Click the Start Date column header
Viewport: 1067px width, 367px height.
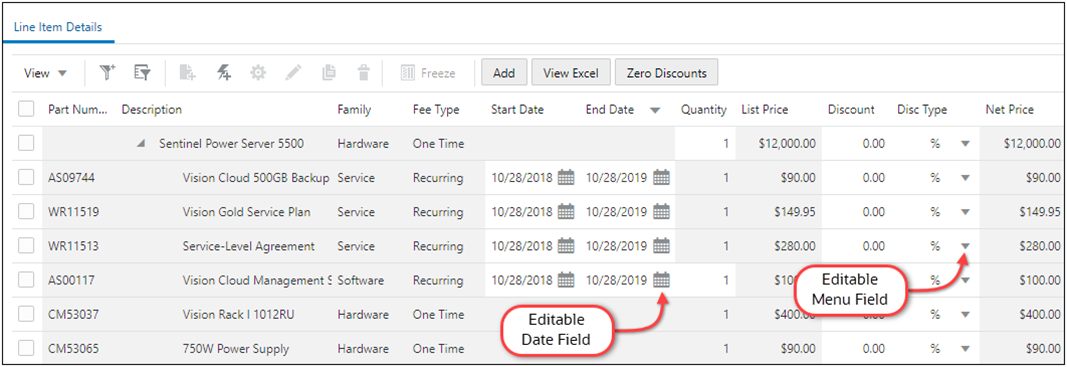517,110
